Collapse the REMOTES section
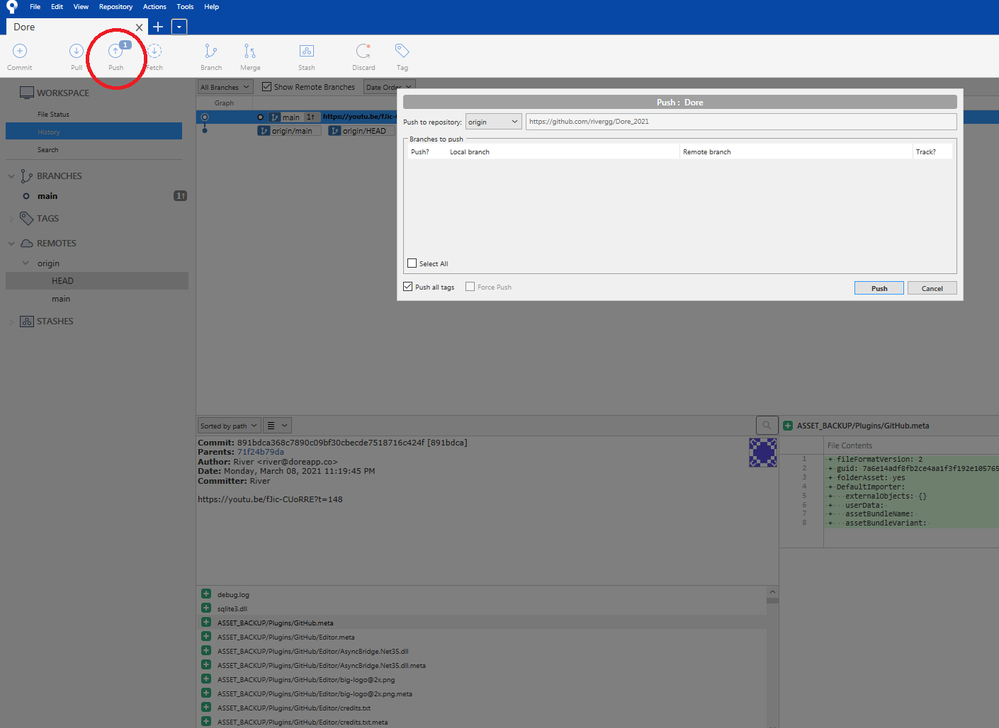 [x=11, y=243]
